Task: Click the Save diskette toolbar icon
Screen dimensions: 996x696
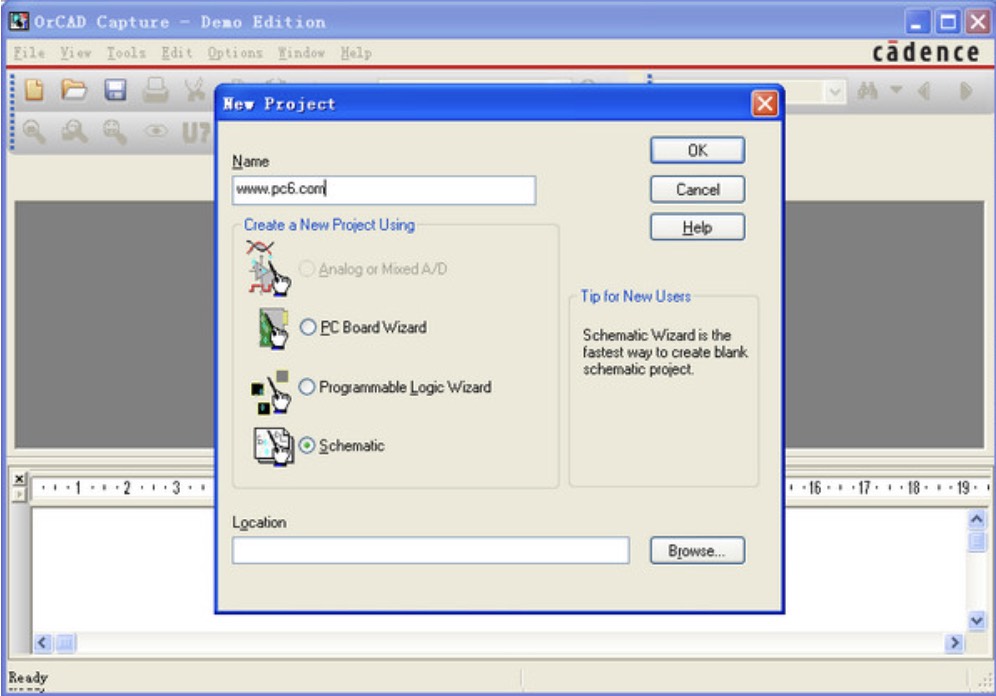Action: pyautogui.click(x=115, y=92)
